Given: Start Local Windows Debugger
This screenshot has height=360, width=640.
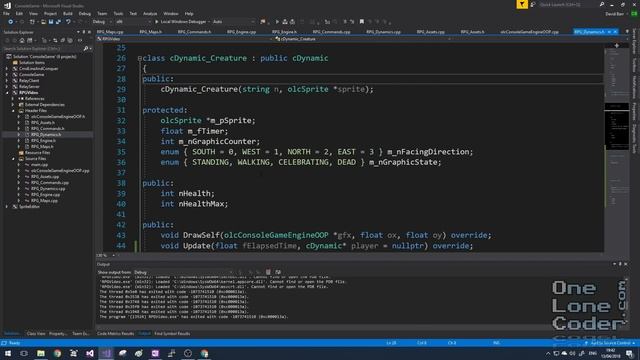Looking at the screenshot, I should (x=180, y=22).
